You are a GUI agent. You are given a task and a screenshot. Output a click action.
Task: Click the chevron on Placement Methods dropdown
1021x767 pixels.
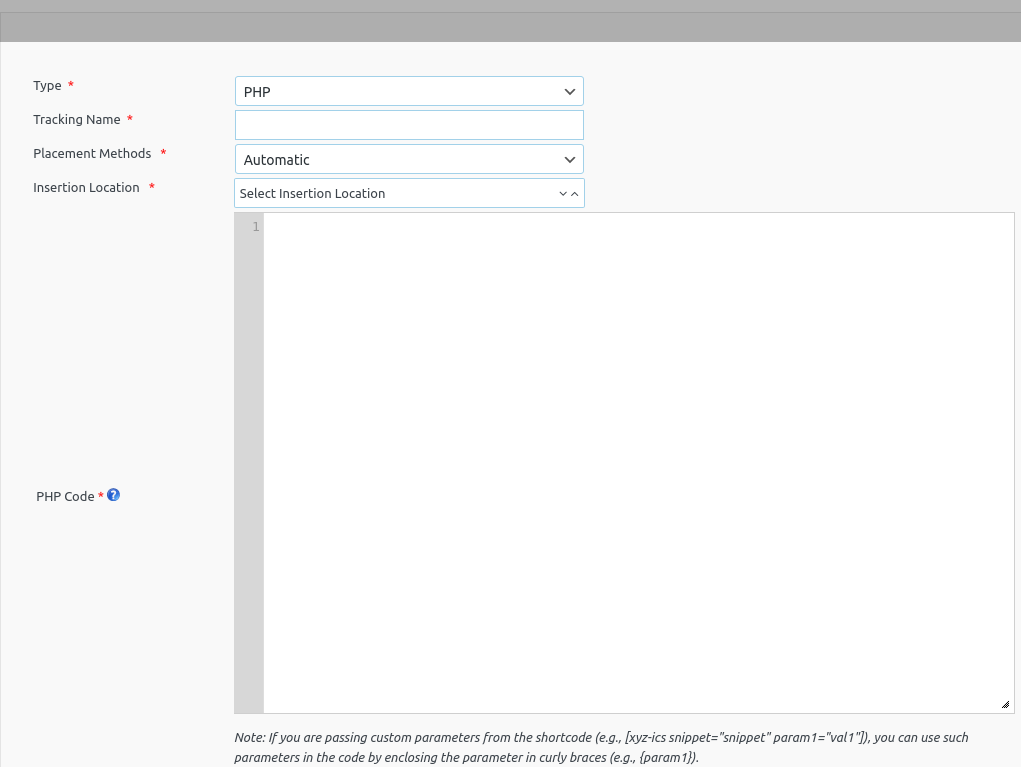click(x=569, y=158)
